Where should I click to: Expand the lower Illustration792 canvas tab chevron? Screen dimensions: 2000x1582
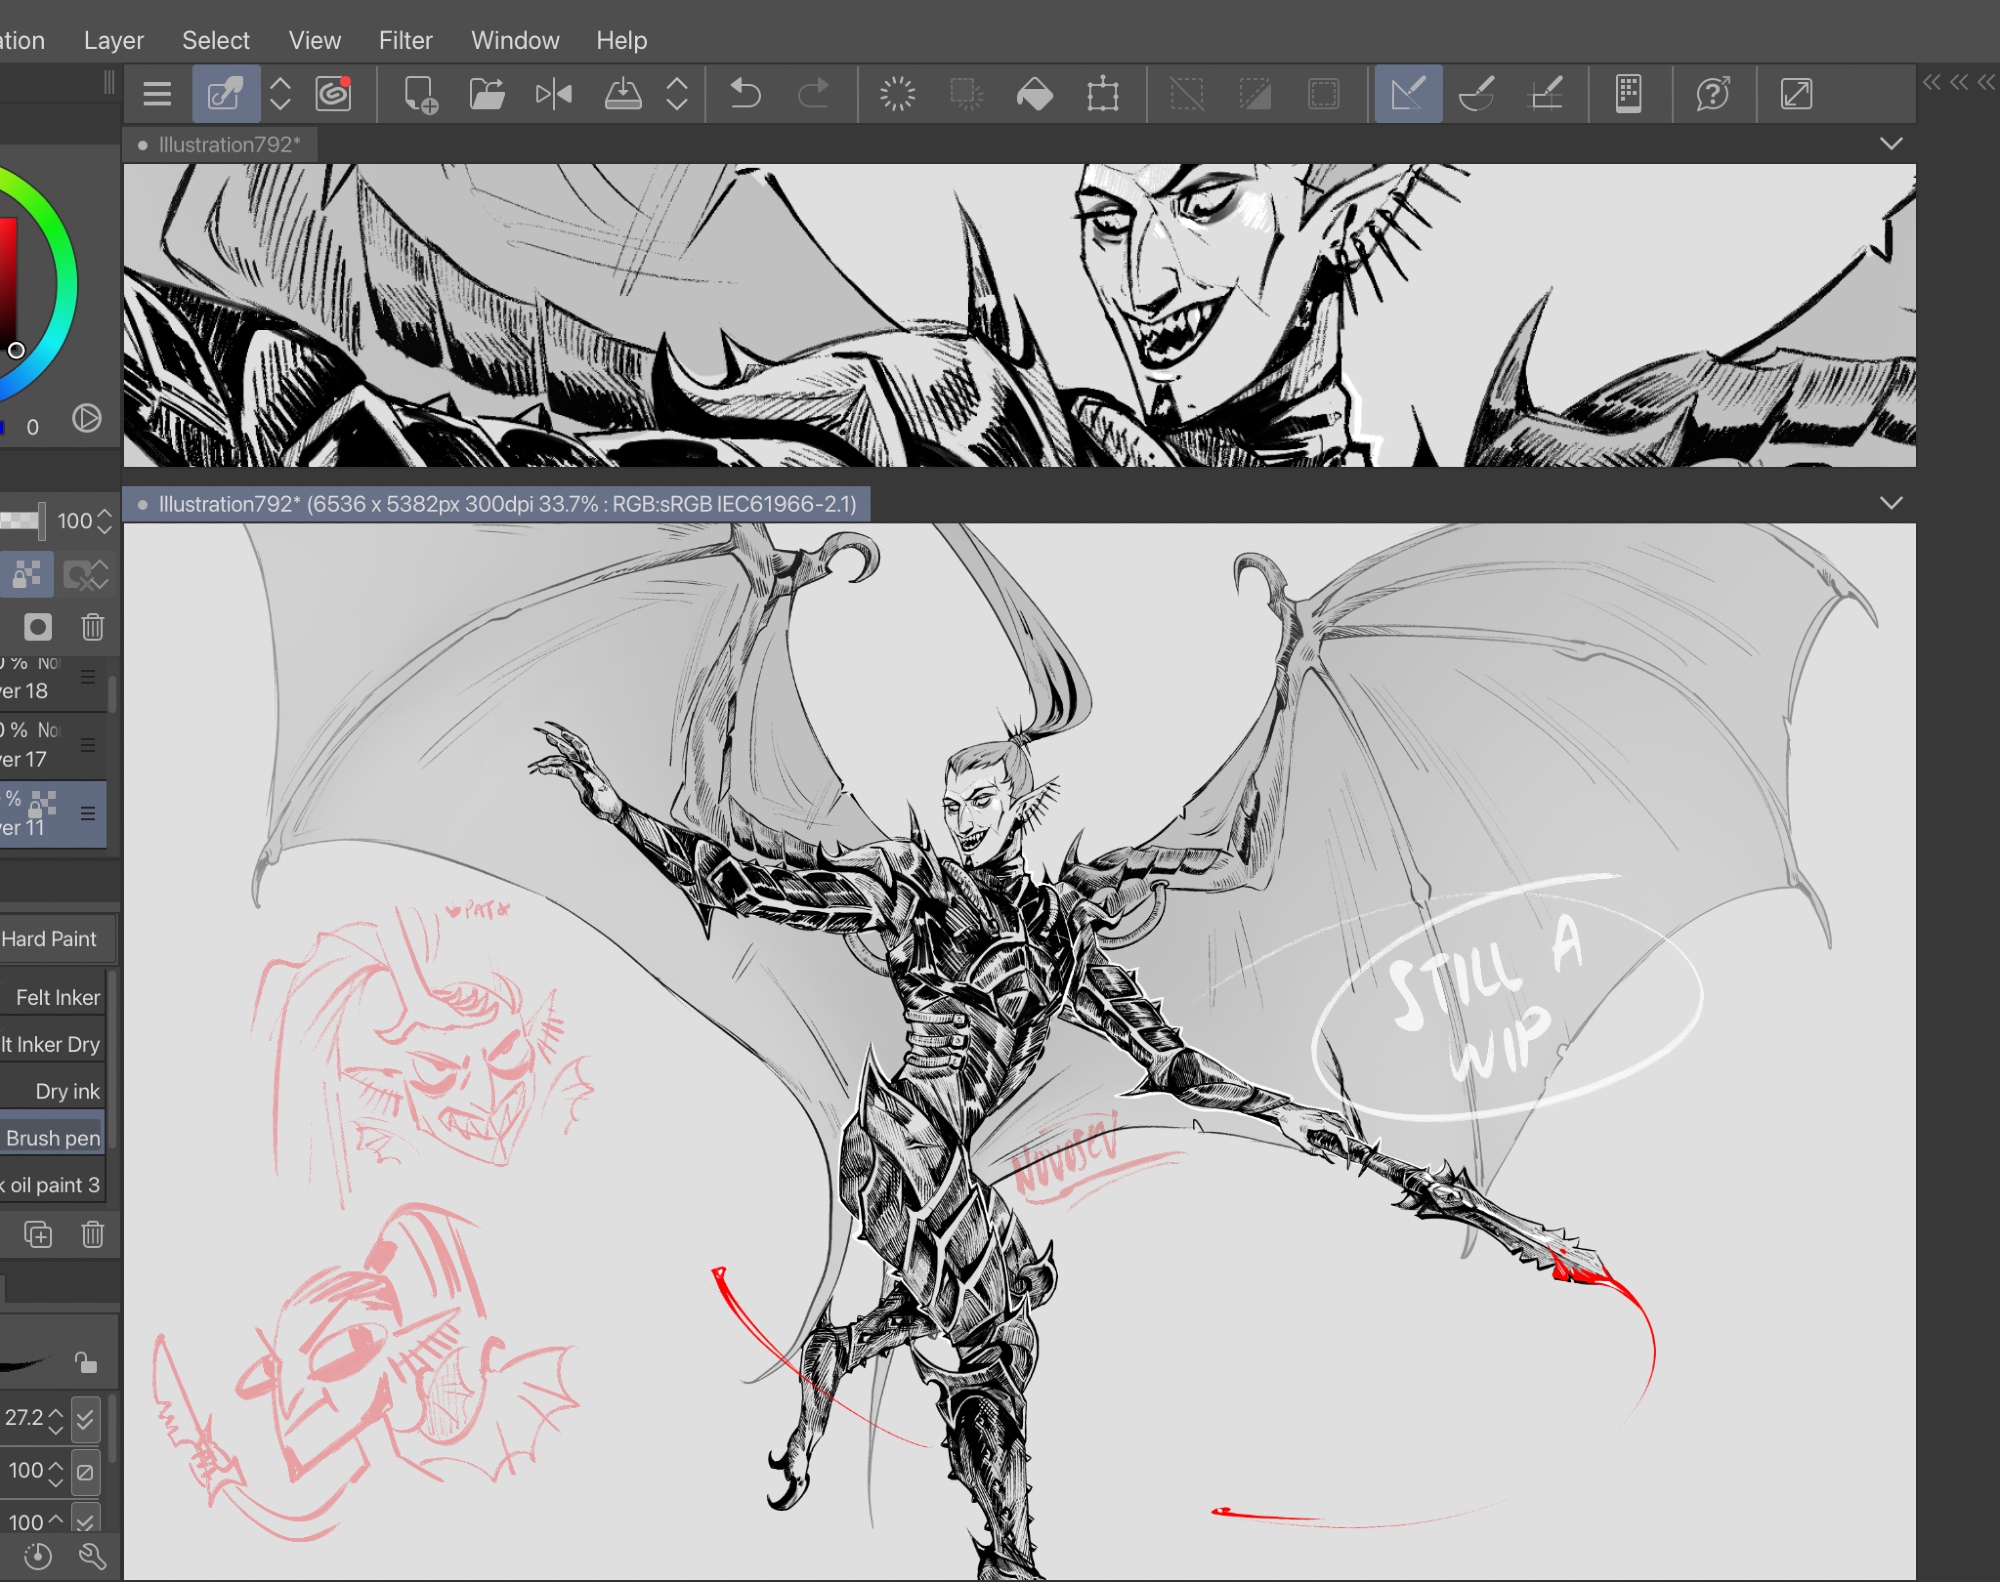(1890, 503)
